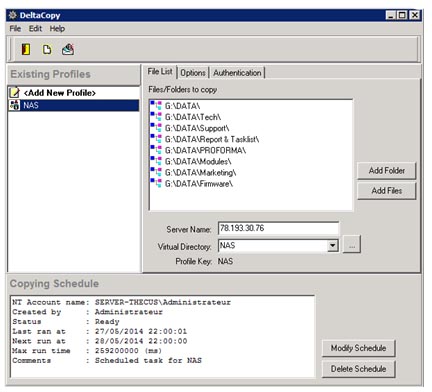This screenshot has width=432, height=392.
Task: Click the Exit door icon in toolbar
Action: 26,49
